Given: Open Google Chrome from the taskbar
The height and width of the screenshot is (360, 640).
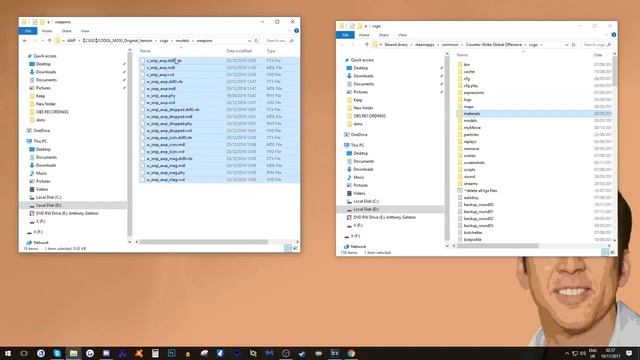Looking at the screenshot, I should [x=351, y=353].
